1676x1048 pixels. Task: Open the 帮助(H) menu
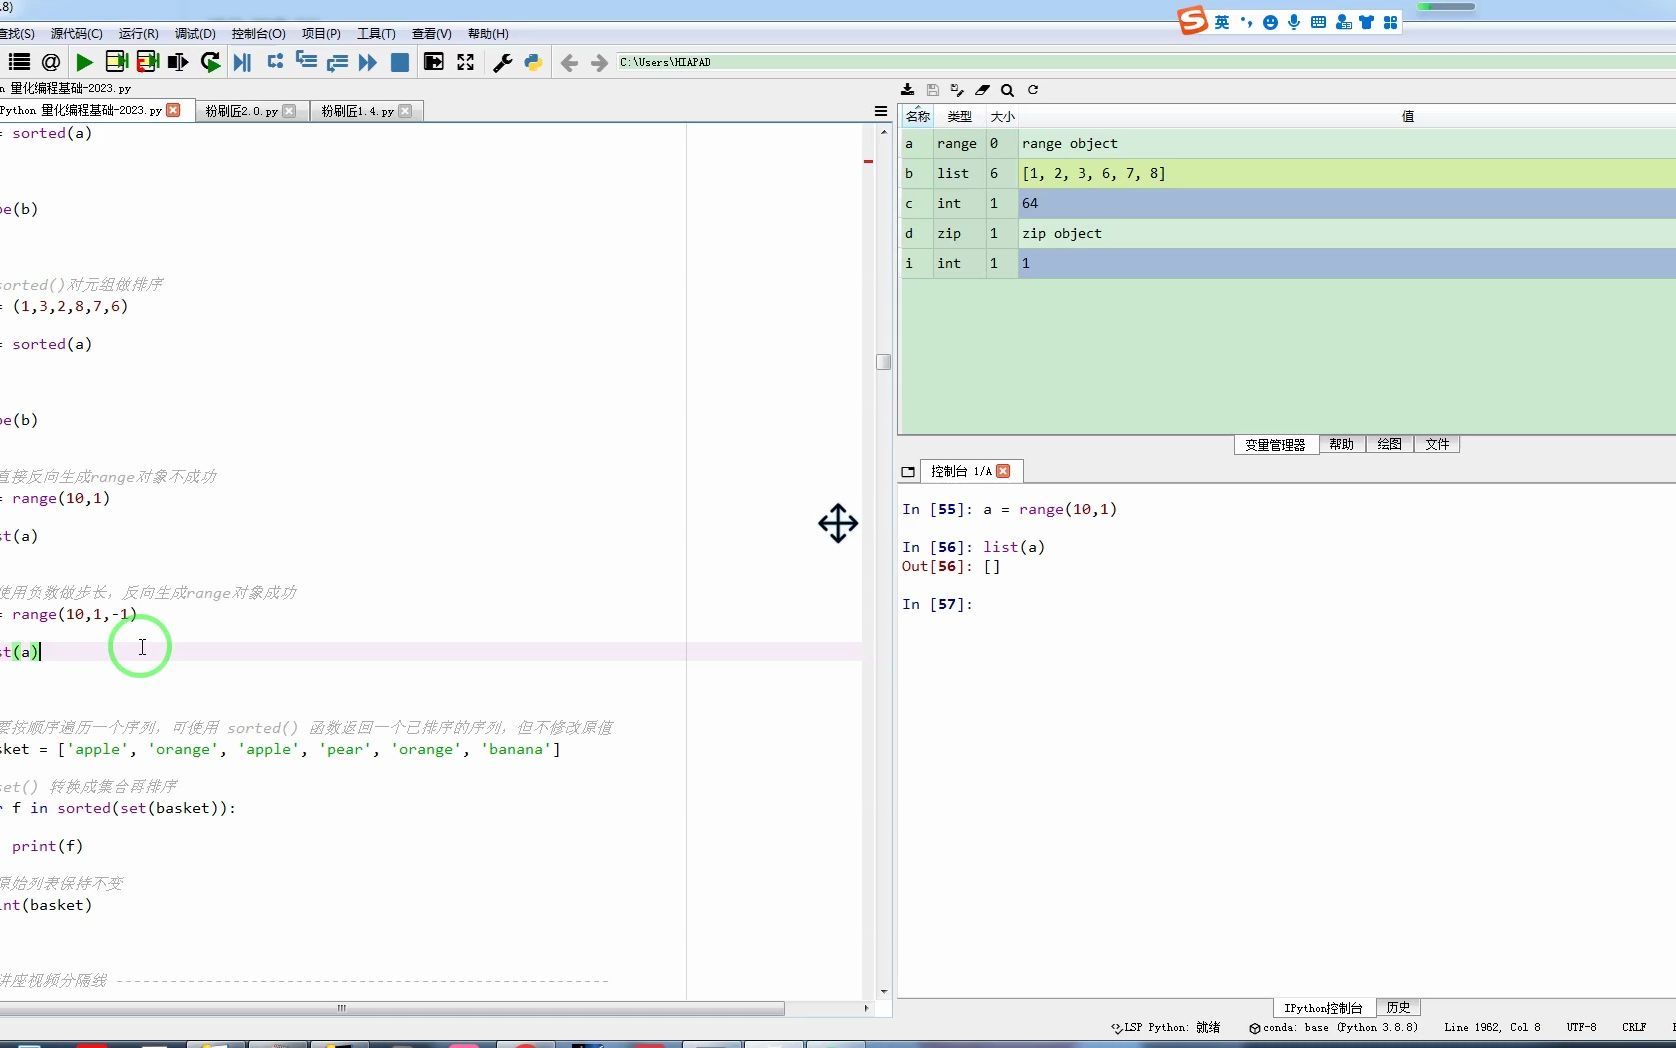click(x=488, y=34)
